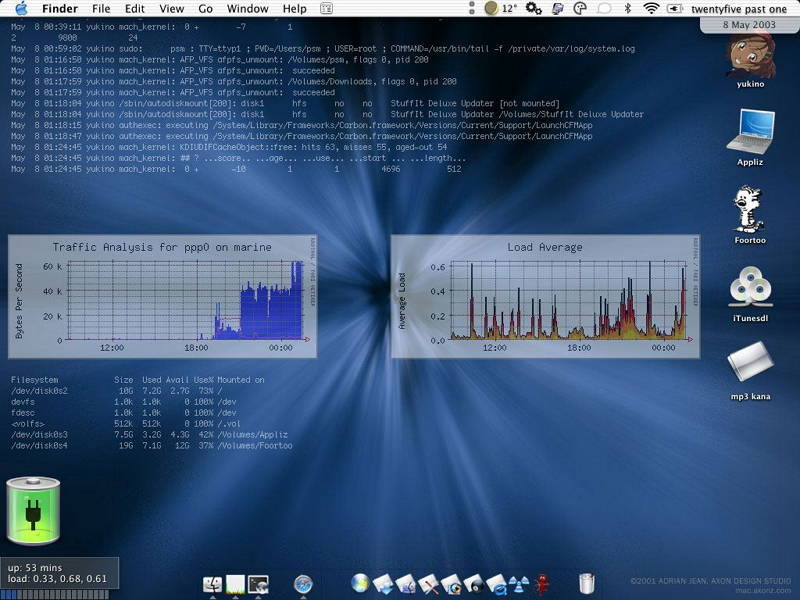
Task: Click the '/Volumes/Appliz' mount point text
Action: coord(253,435)
